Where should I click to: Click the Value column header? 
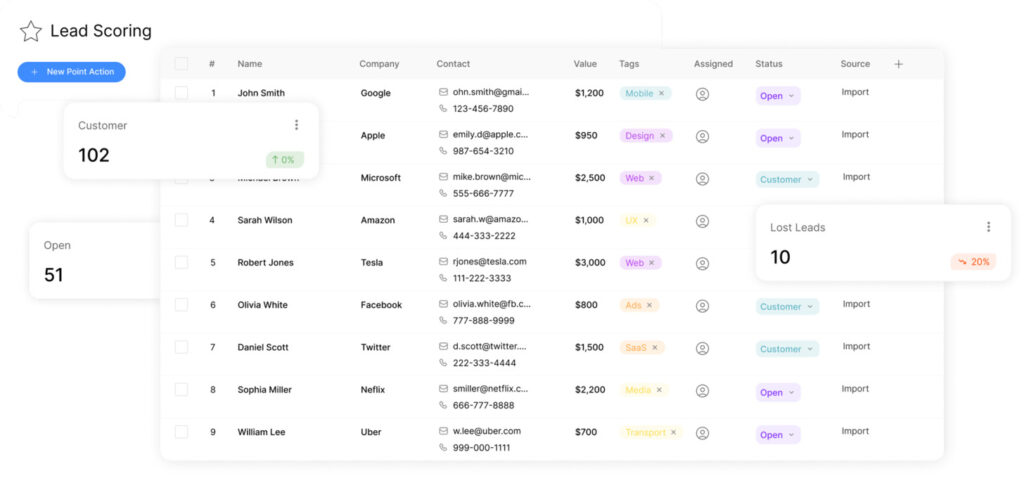pyautogui.click(x=585, y=64)
